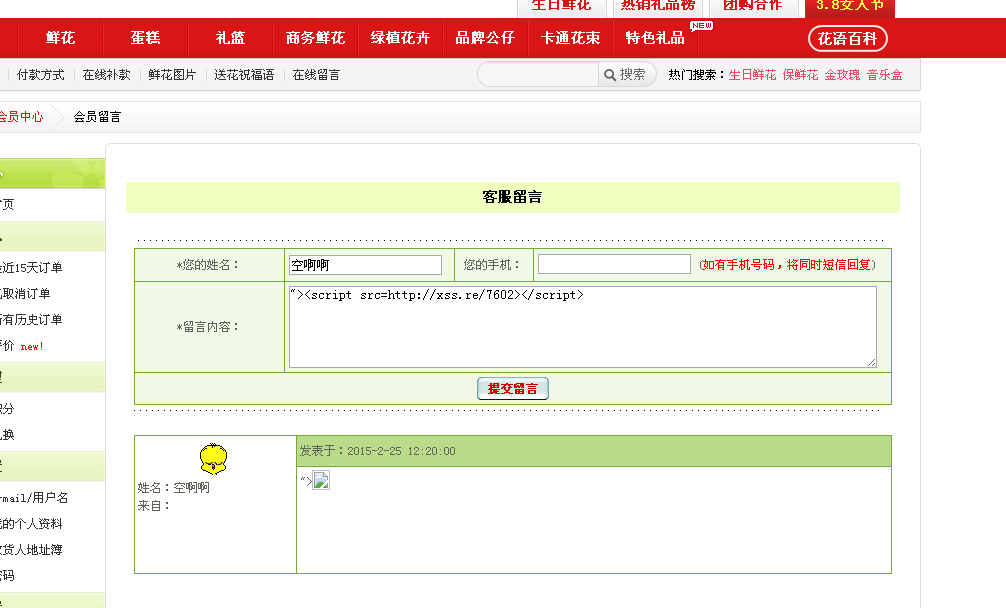Viewport: 1006px width, 608px height.
Task: Open 近15天订单 in the sidebar
Action: (31, 267)
